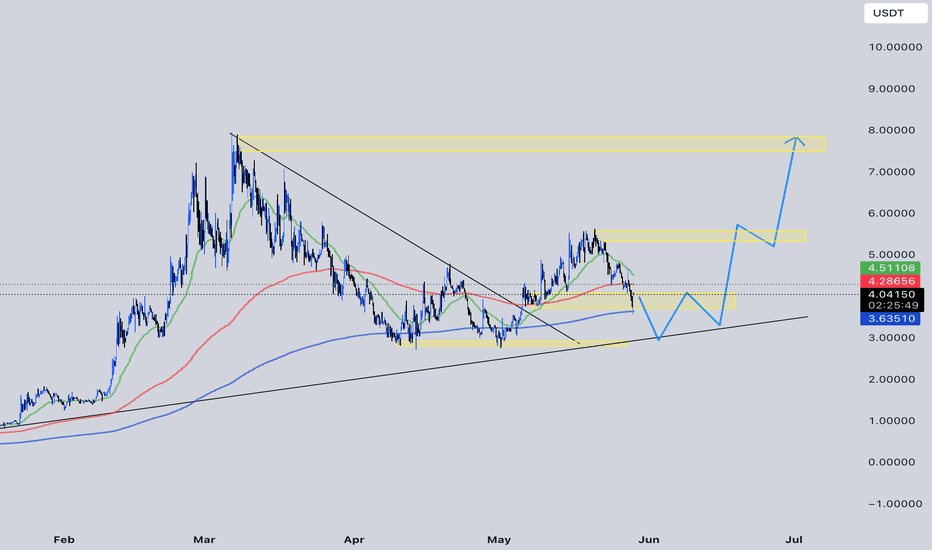Click the 9.00000 price axis value
Viewport: 932px width, 550px height.
(x=891, y=89)
